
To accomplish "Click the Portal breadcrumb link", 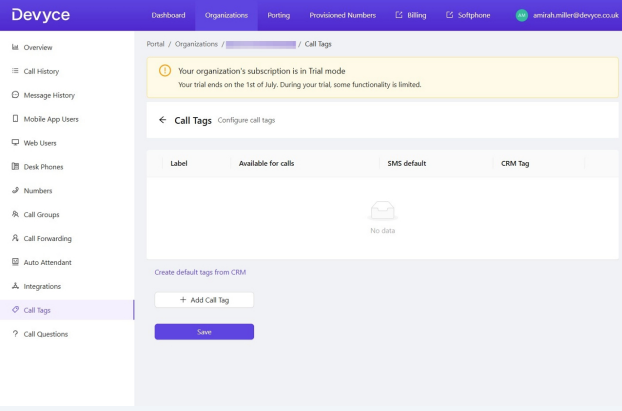I will tap(155, 44).
